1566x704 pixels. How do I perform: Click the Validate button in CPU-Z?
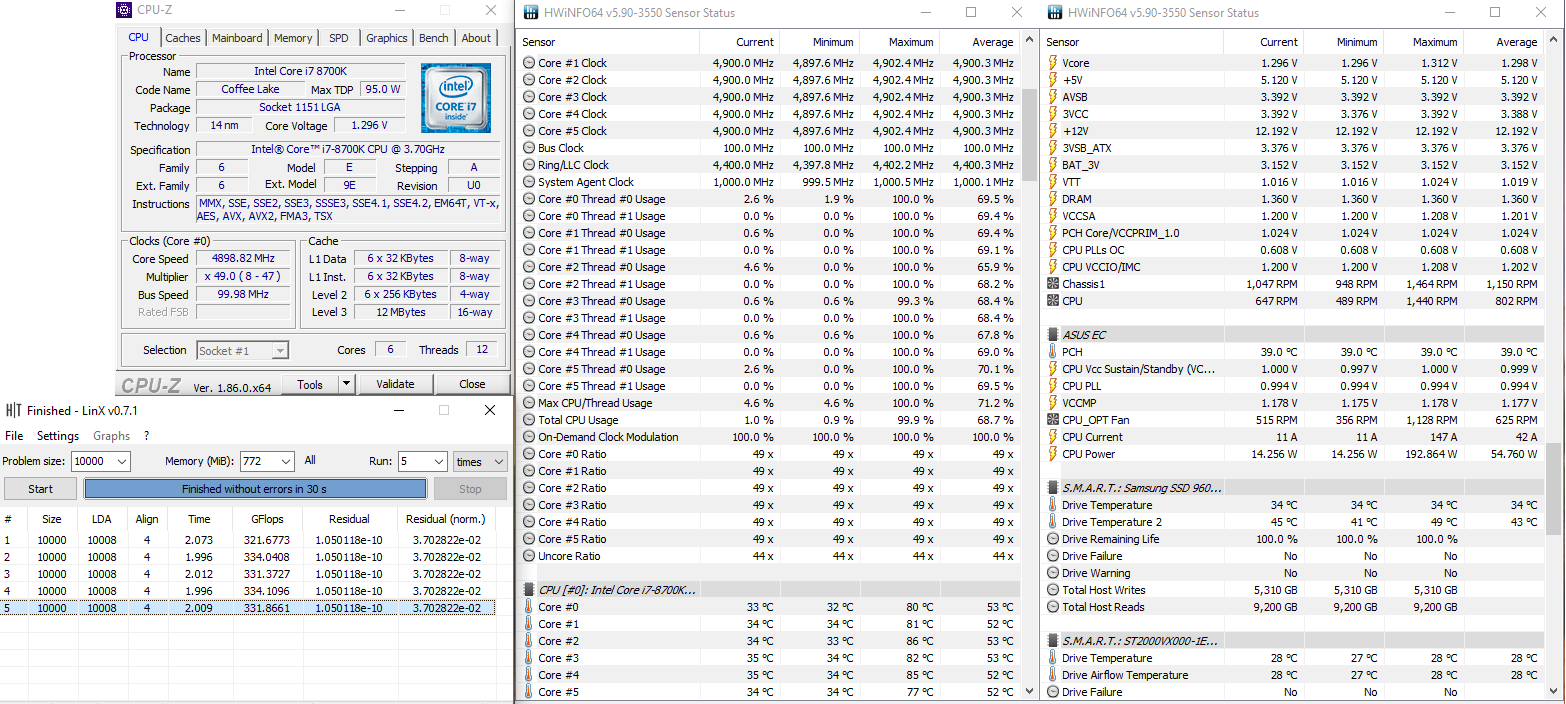pos(395,384)
